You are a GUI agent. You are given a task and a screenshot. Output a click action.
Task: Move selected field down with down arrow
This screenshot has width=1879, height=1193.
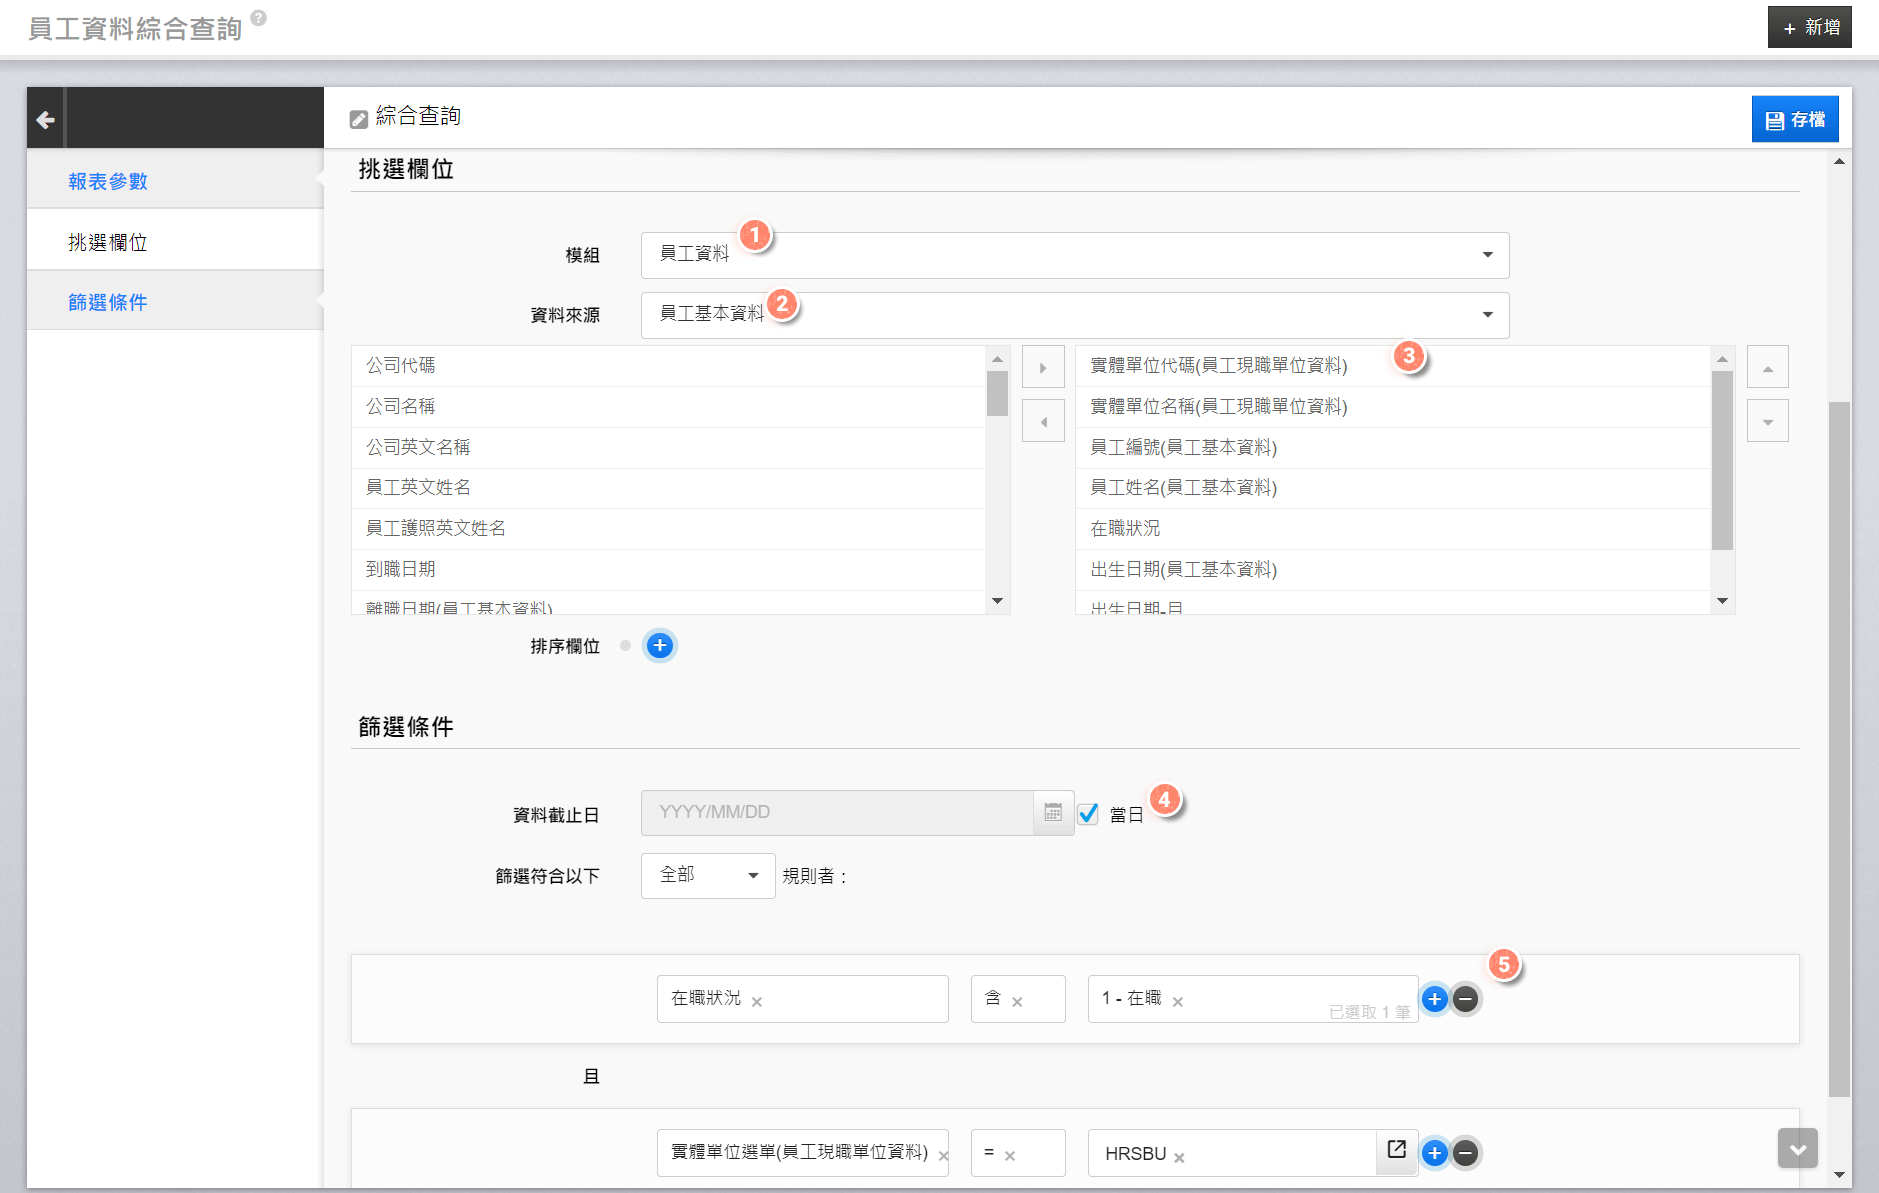(x=1767, y=422)
